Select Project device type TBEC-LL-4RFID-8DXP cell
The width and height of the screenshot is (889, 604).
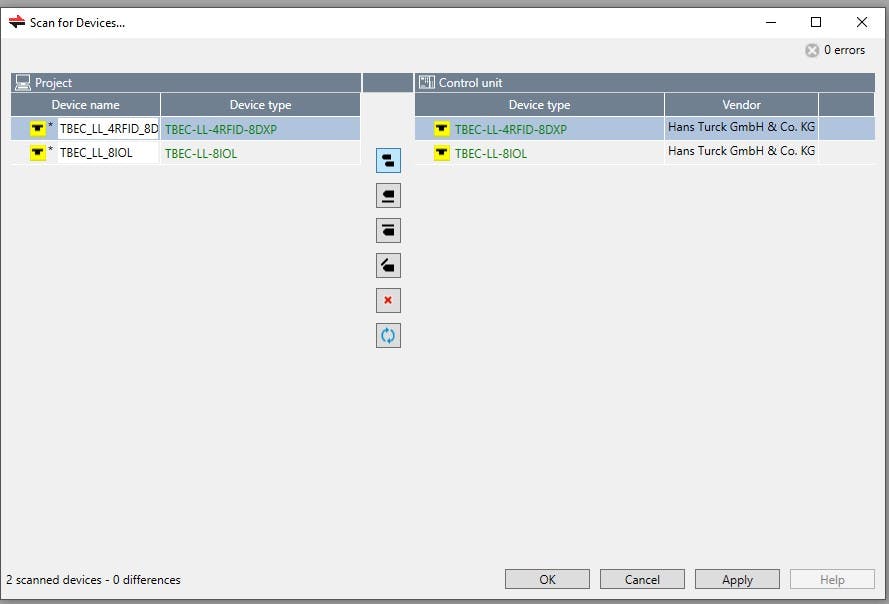click(260, 129)
